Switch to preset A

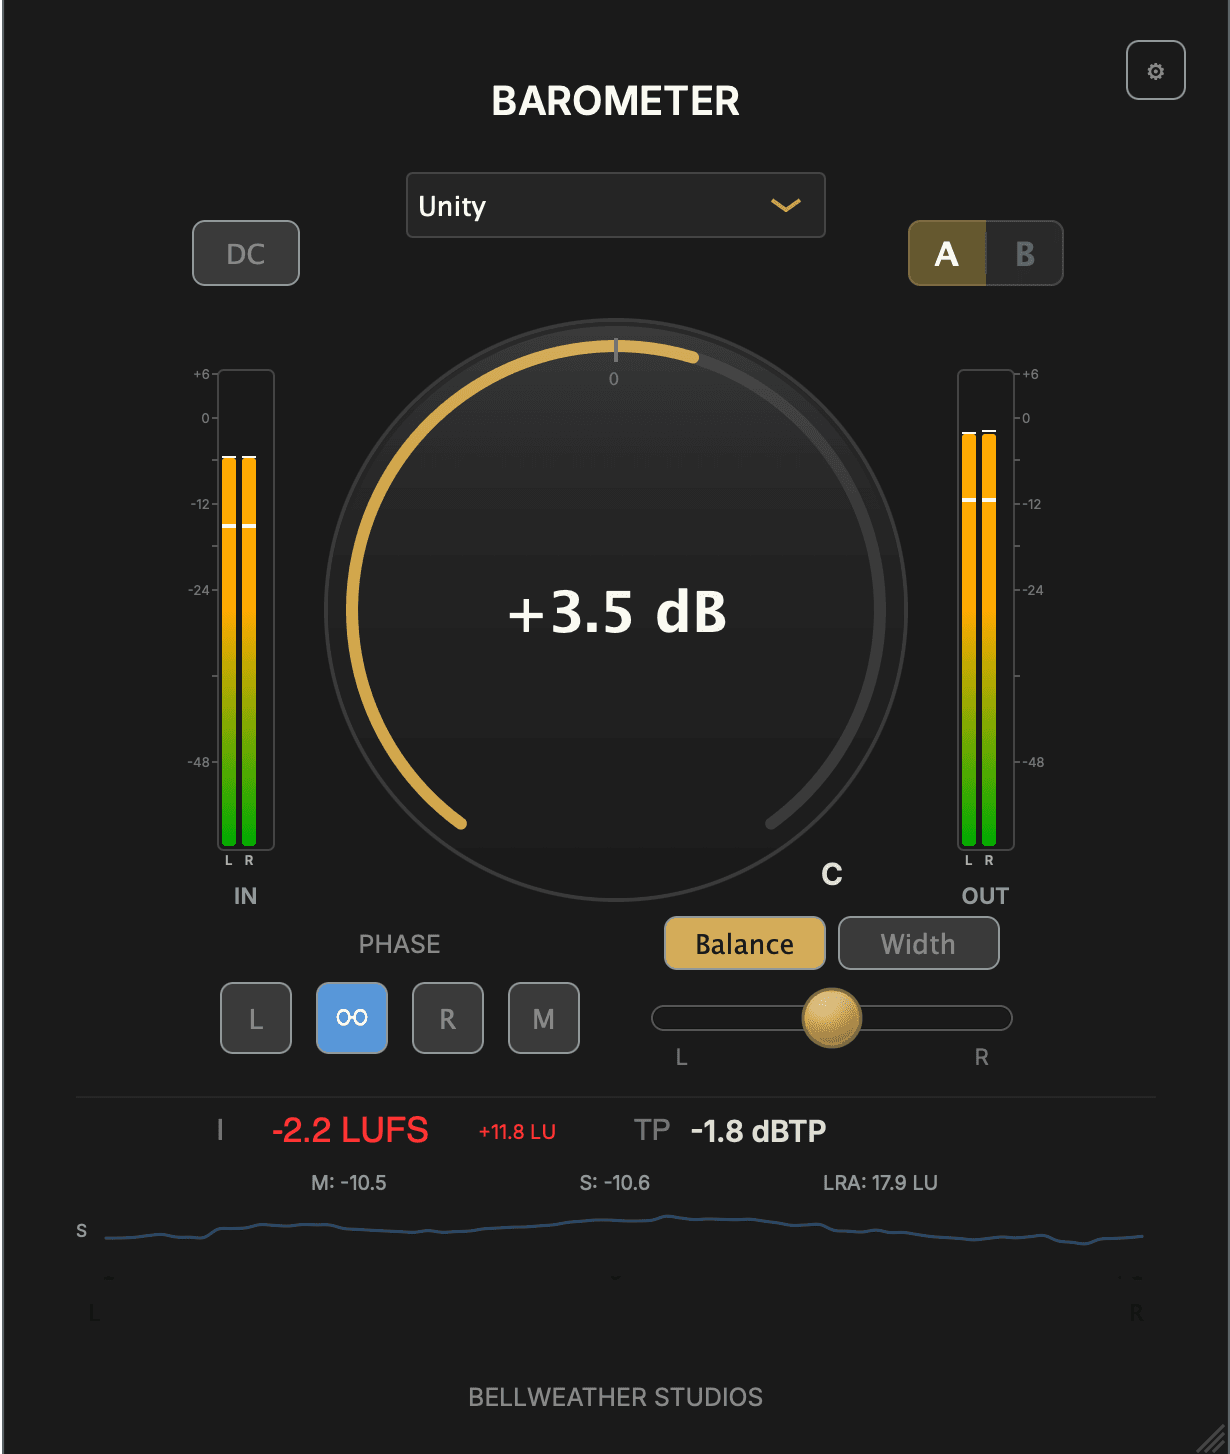[946, 253]
